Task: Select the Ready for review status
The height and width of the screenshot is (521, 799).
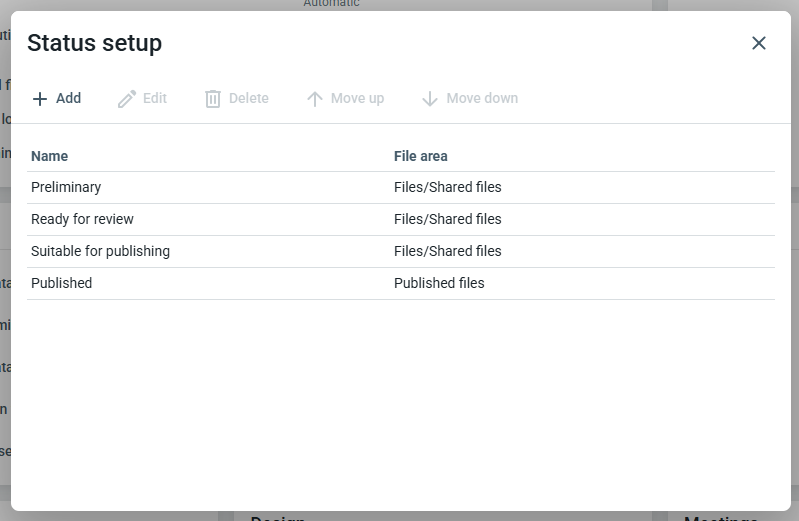Action: tap(82, 219)
